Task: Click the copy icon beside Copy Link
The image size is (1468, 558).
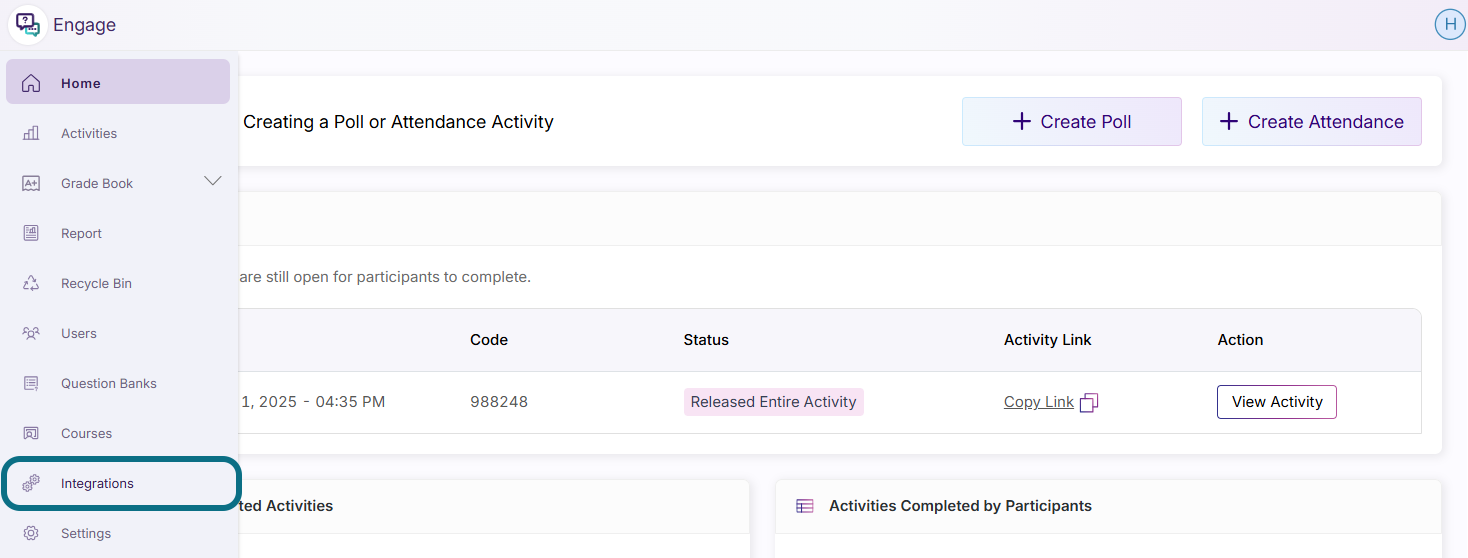Action: pyautogui.click(x=1089, y=402)
